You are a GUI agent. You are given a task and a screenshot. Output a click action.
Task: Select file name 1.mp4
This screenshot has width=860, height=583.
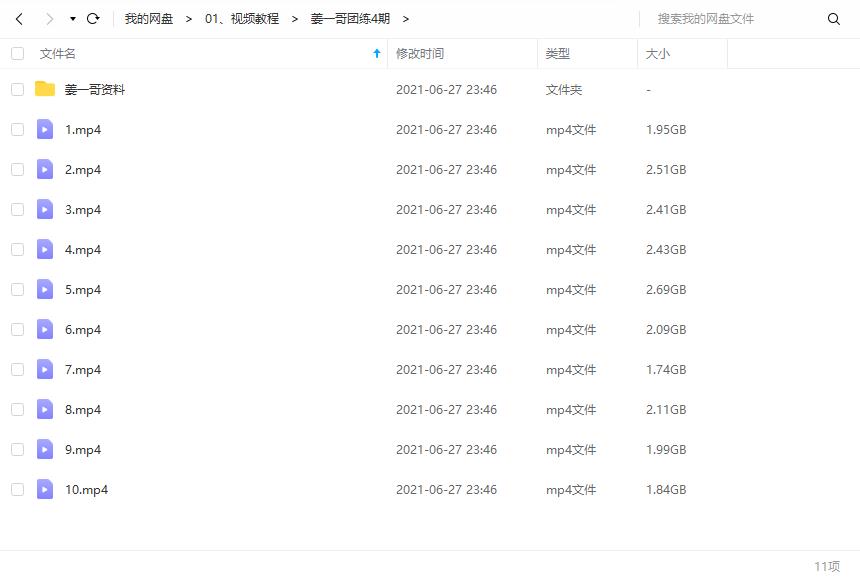pos(83,130)
